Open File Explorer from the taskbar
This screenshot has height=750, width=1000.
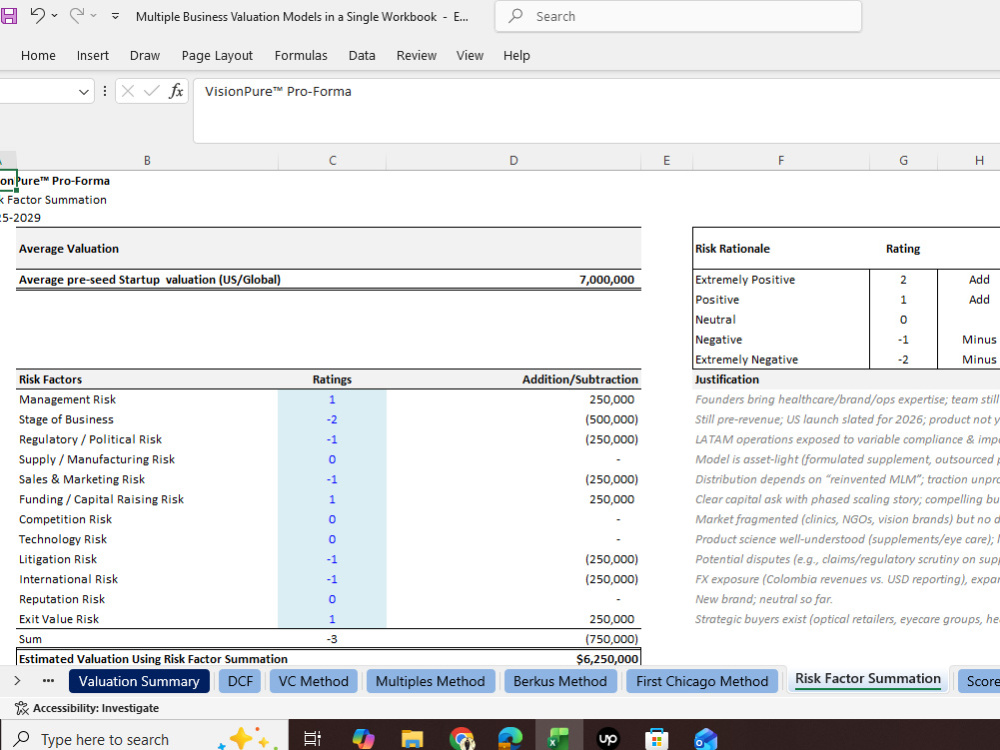pyautogui.click(x=412, y=739)
